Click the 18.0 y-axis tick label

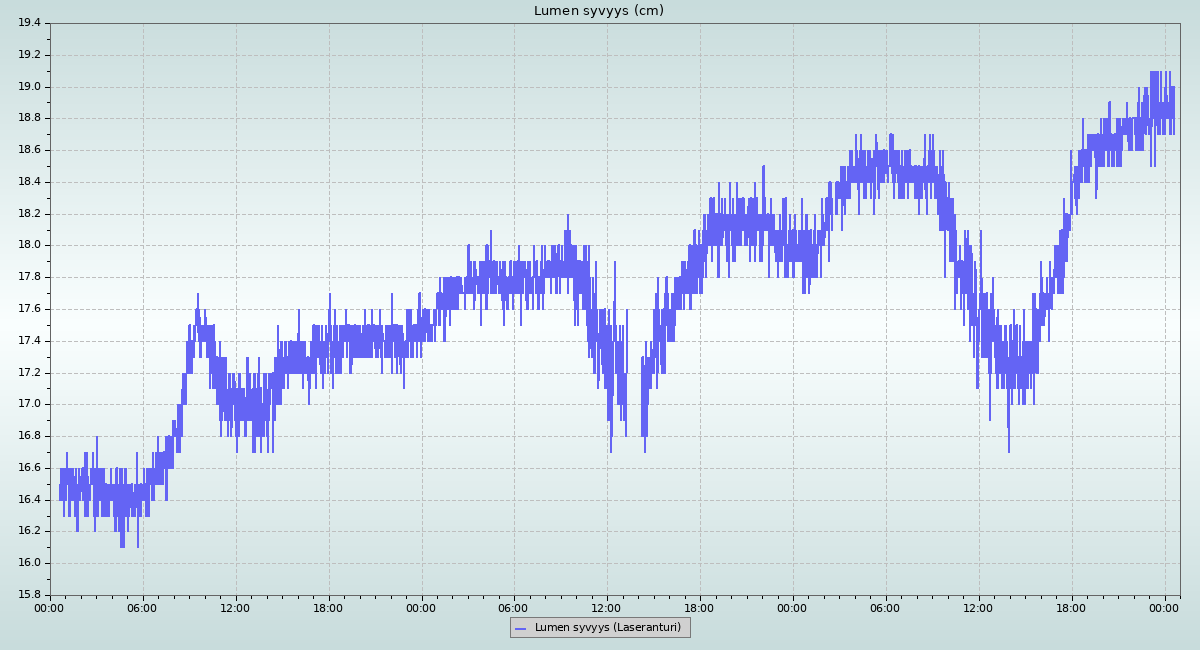point(29,245)
